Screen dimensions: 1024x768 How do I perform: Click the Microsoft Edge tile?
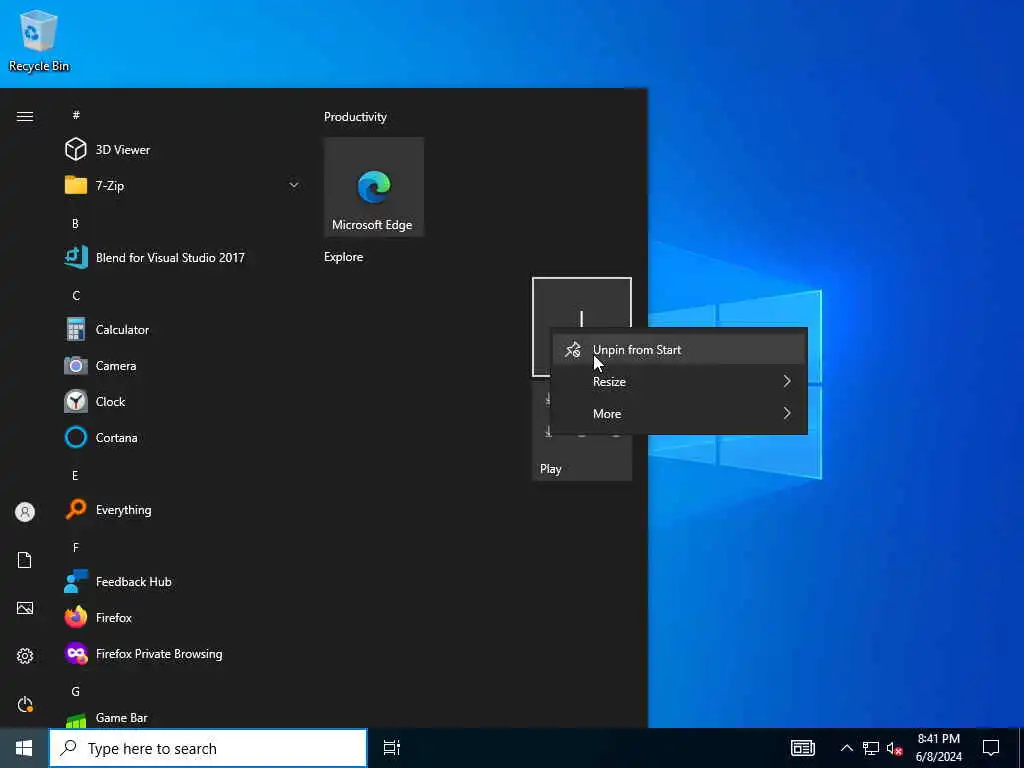pyautogui.click(x=374, y=187)
